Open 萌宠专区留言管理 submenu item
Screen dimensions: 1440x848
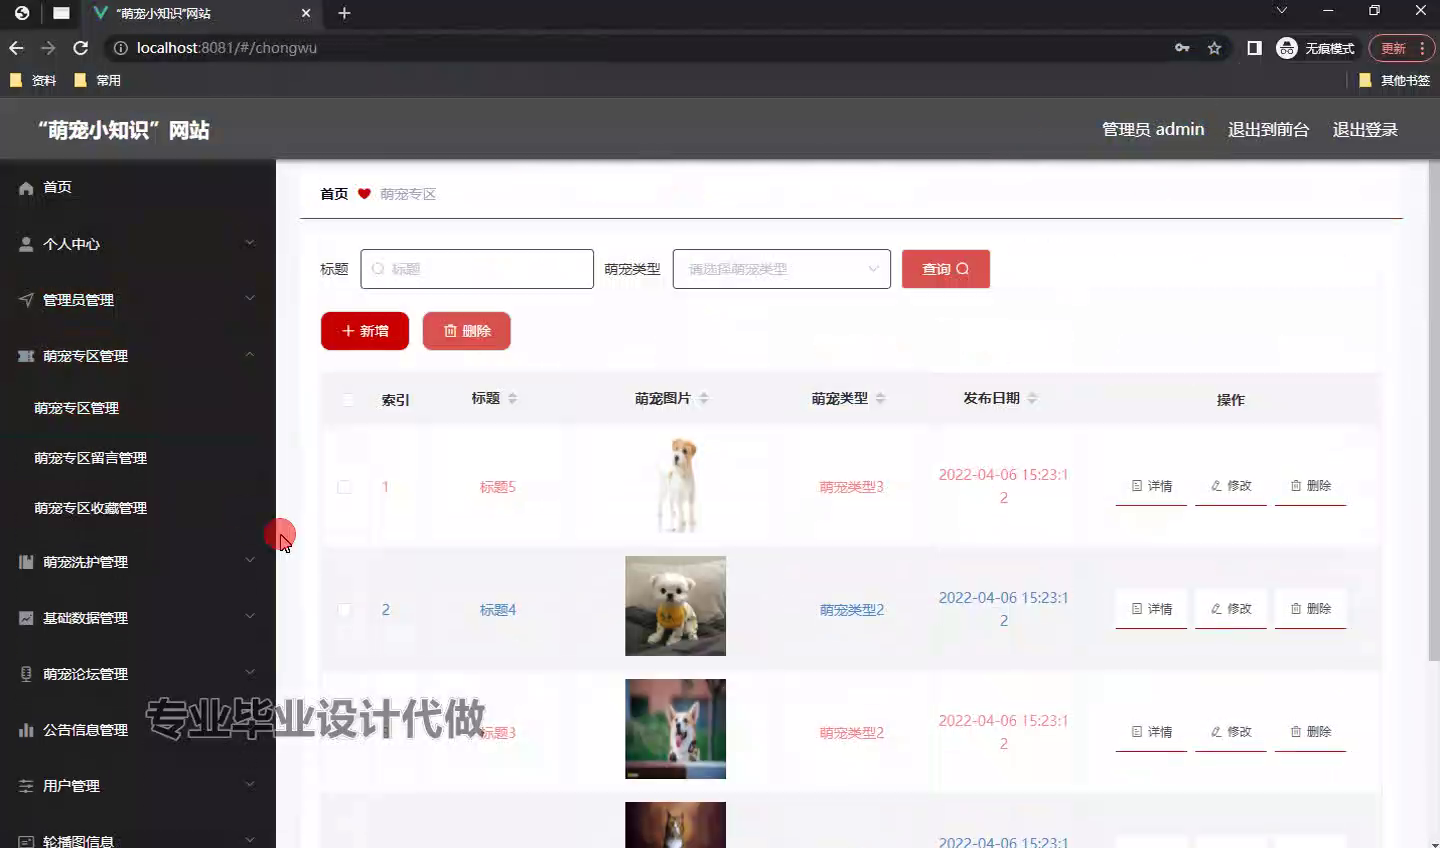[x=90, y=458]
